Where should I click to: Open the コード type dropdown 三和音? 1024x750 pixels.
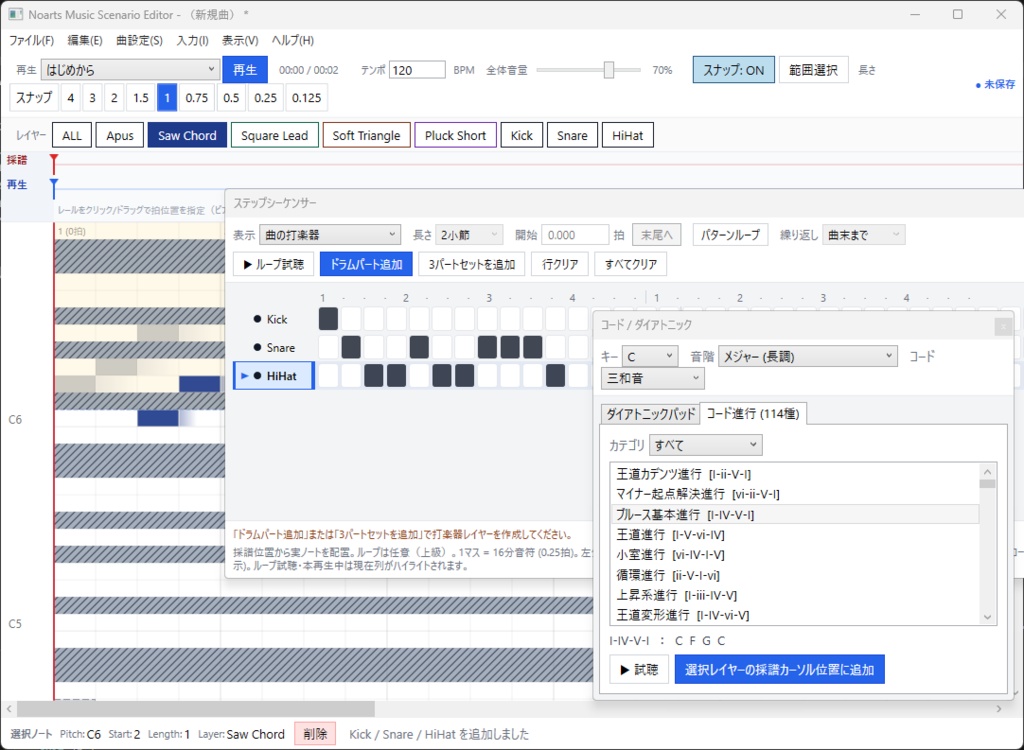652,378
